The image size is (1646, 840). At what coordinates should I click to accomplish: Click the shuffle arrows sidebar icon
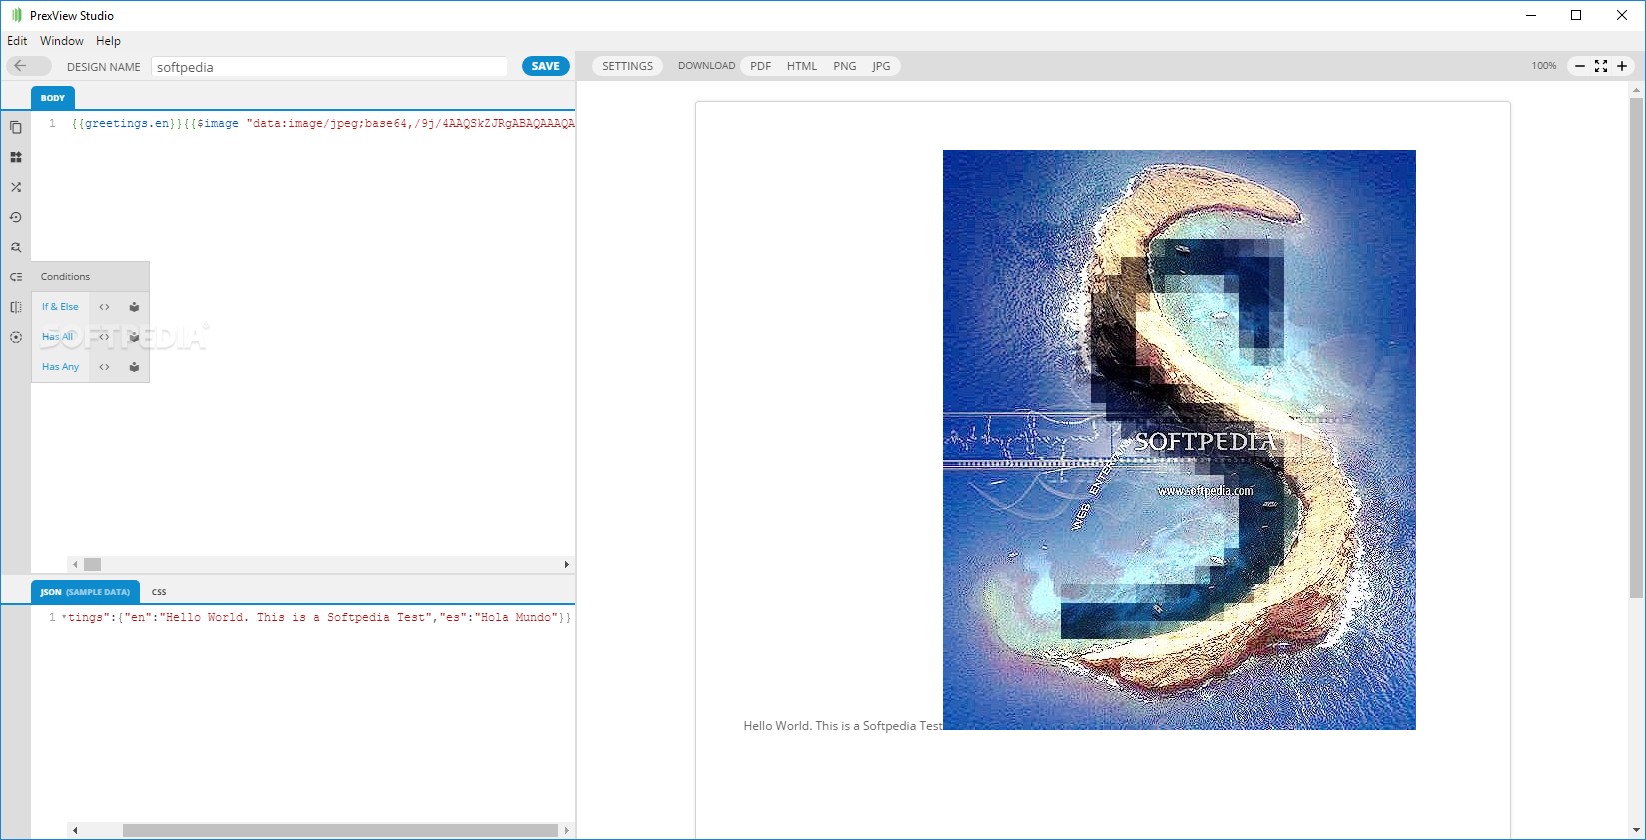[x=16, y=187]
